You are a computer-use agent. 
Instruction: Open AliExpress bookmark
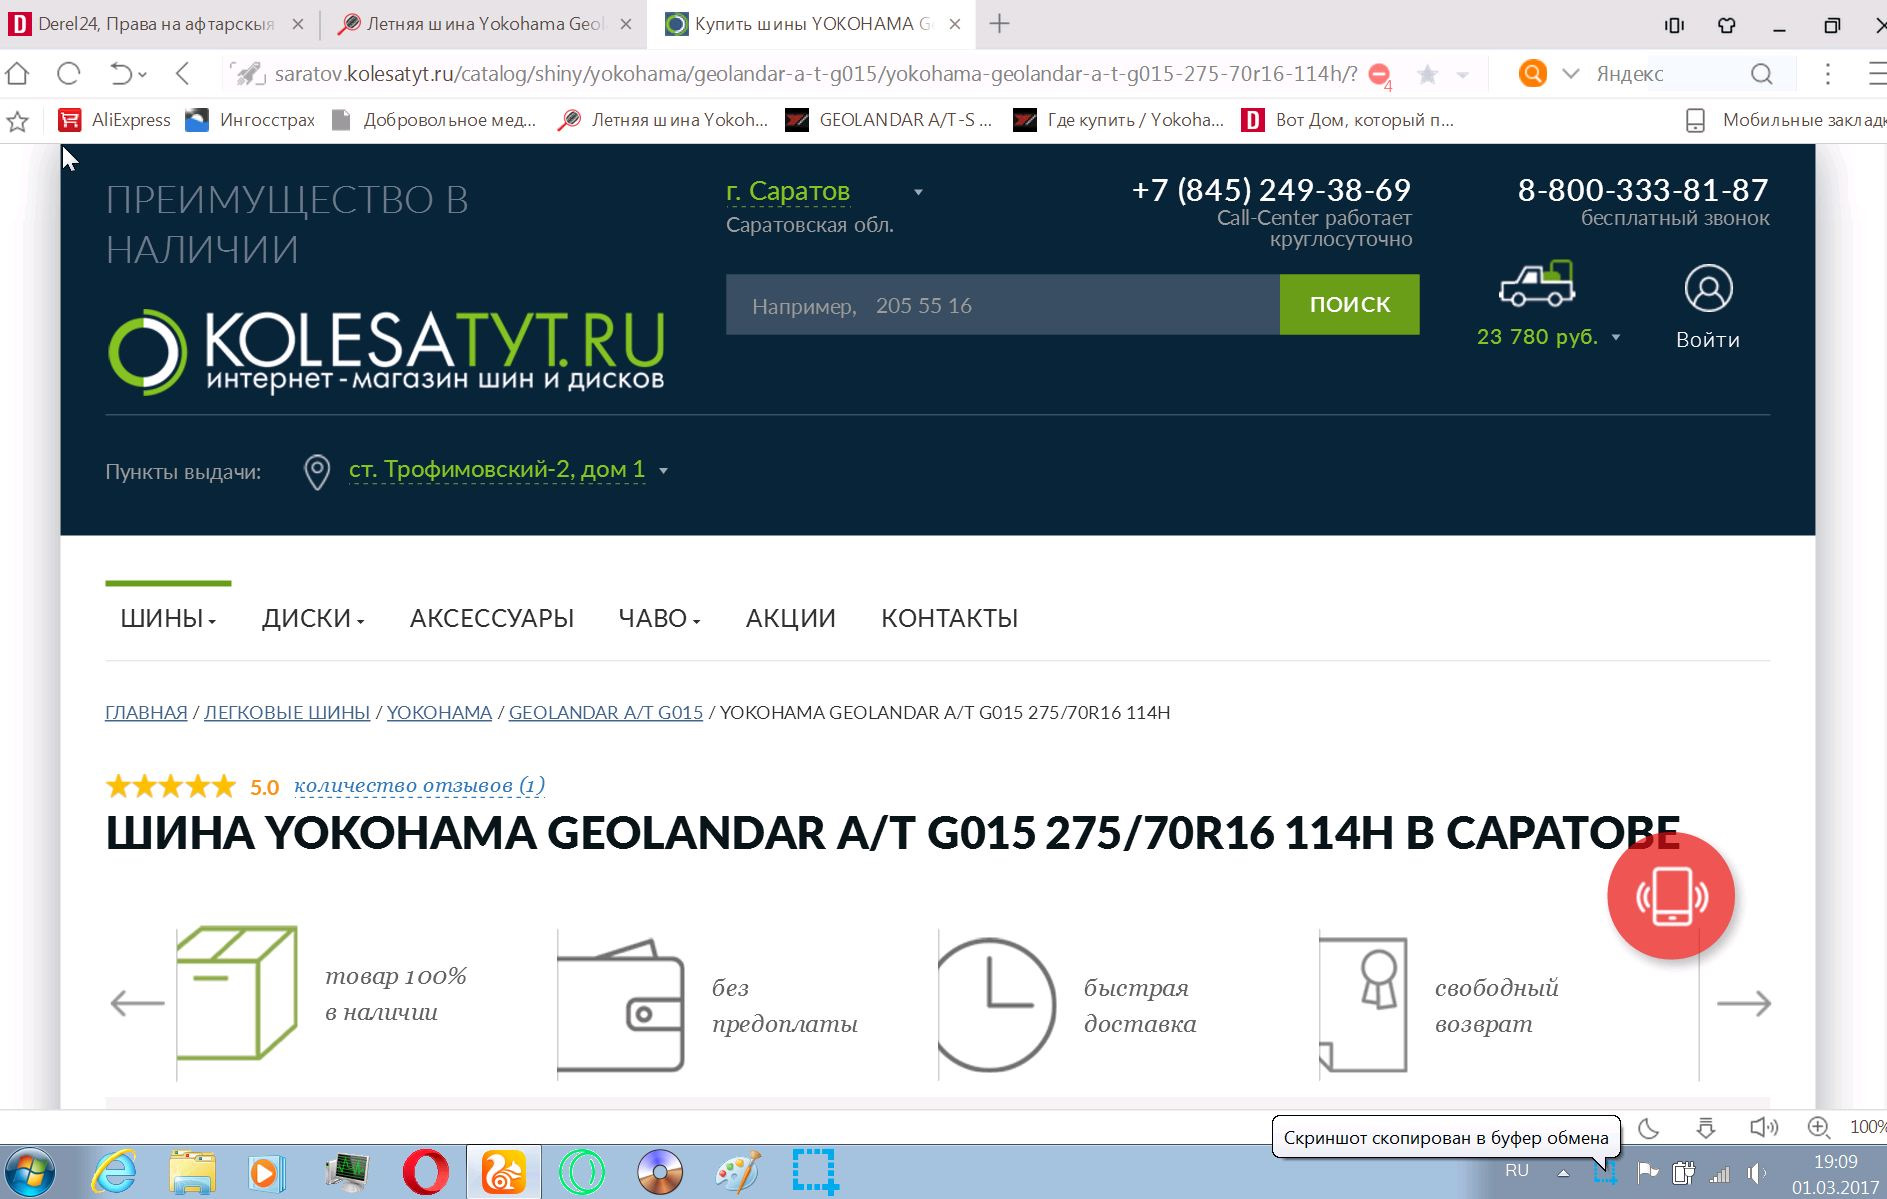[x=114, y=120]
